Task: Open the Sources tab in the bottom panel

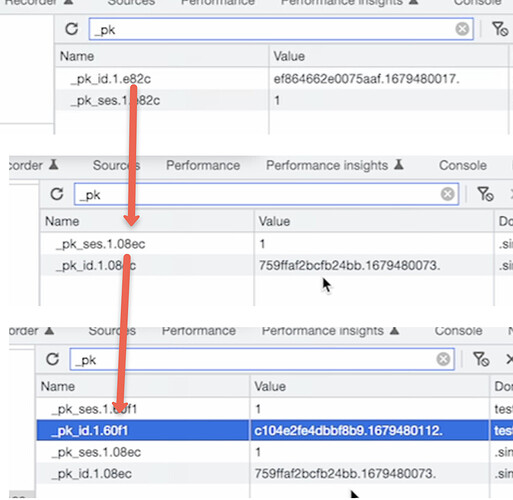Action: [112, 331]
